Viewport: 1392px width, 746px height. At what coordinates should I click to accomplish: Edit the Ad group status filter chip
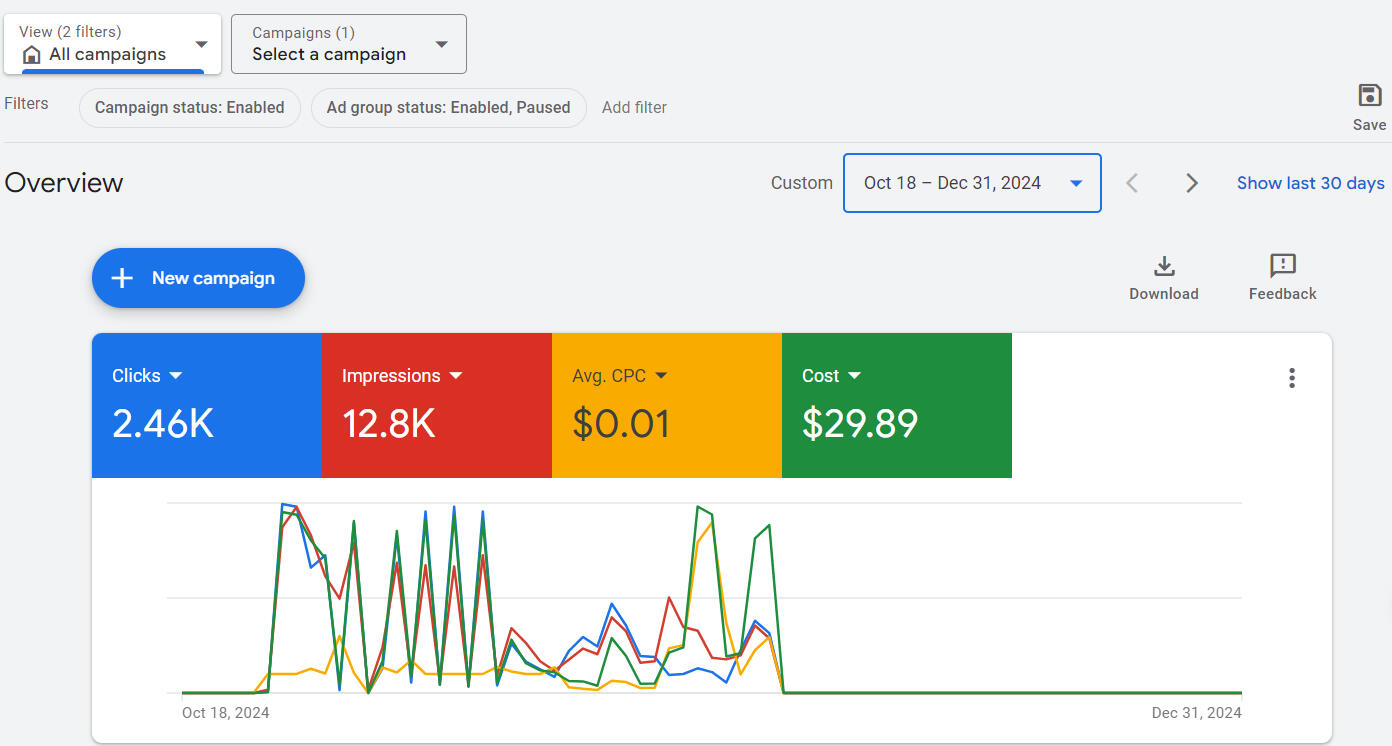(x=448, y=107)
